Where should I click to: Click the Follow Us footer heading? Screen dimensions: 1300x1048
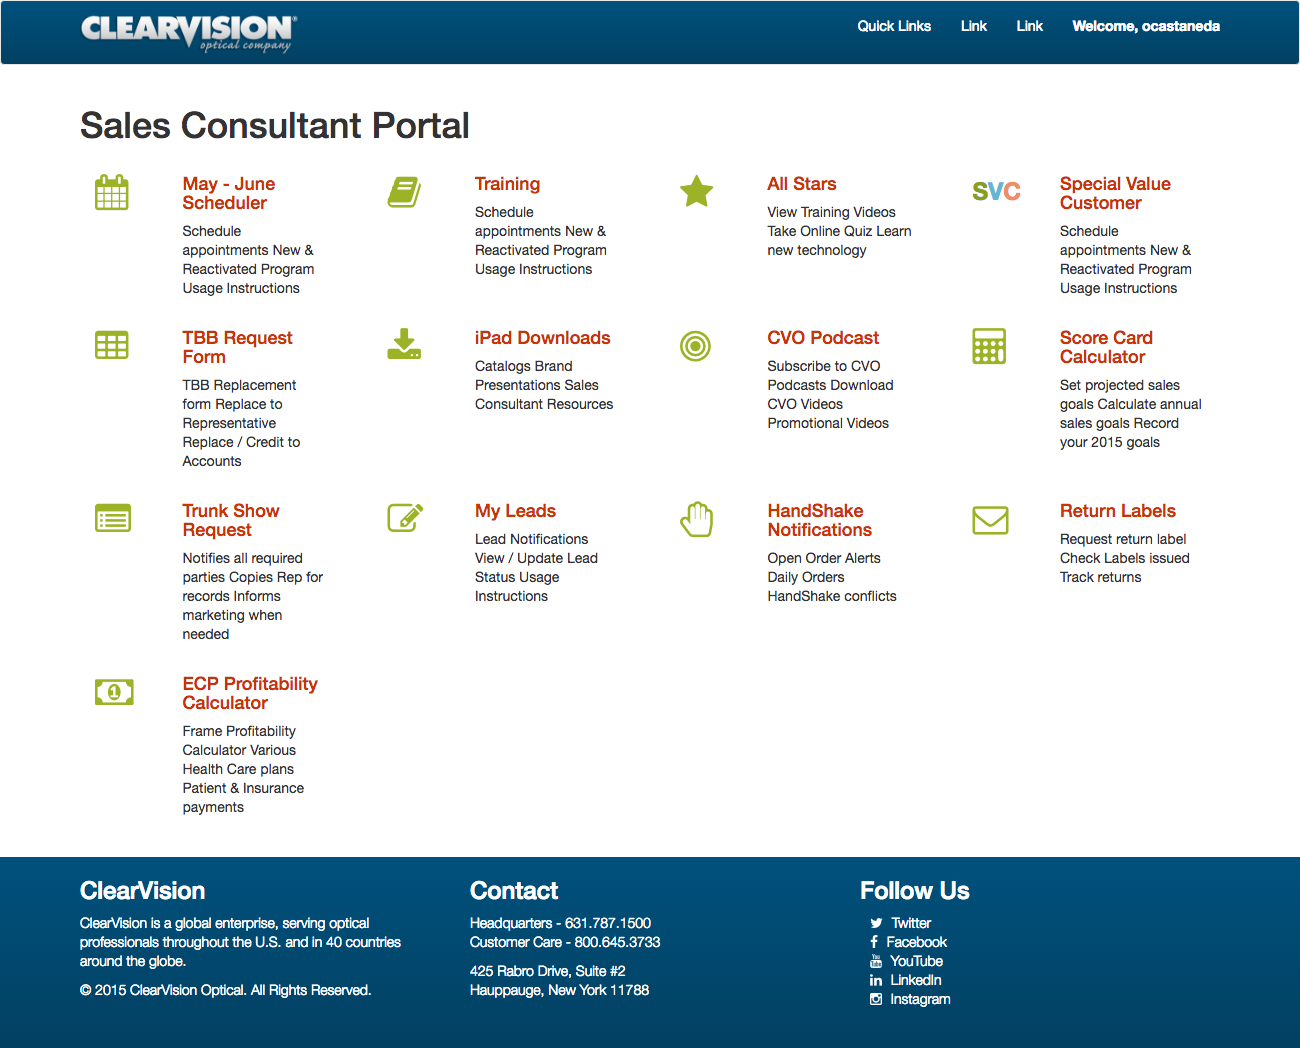tap(915, 891)
